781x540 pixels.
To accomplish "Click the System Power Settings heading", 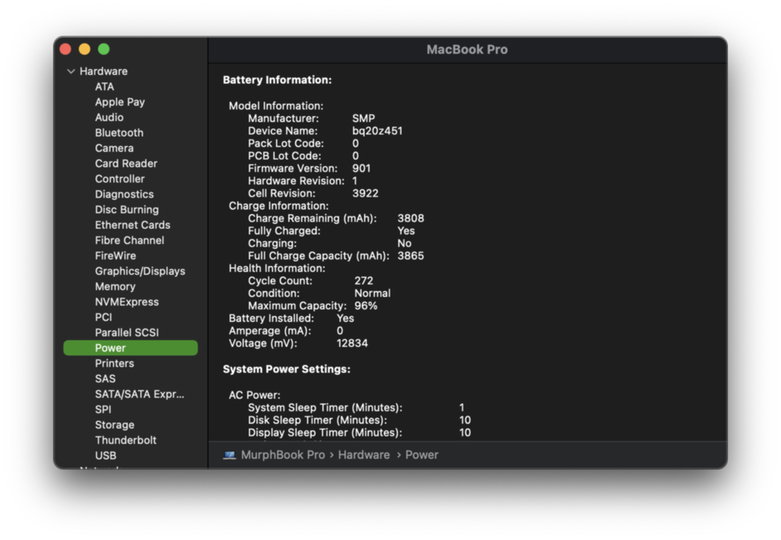I will tap(286, 369).
